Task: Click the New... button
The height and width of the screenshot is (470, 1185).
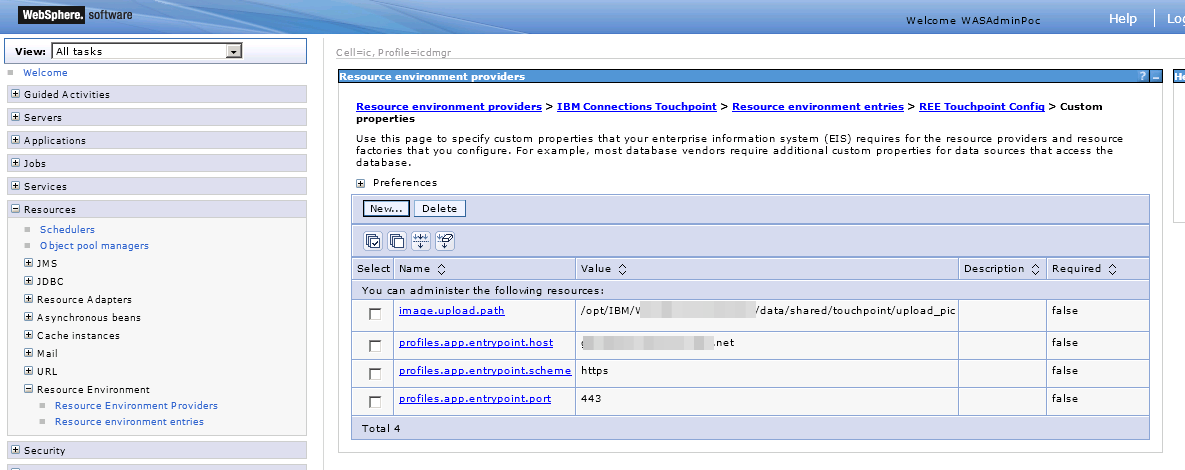Action: [386, 209]
